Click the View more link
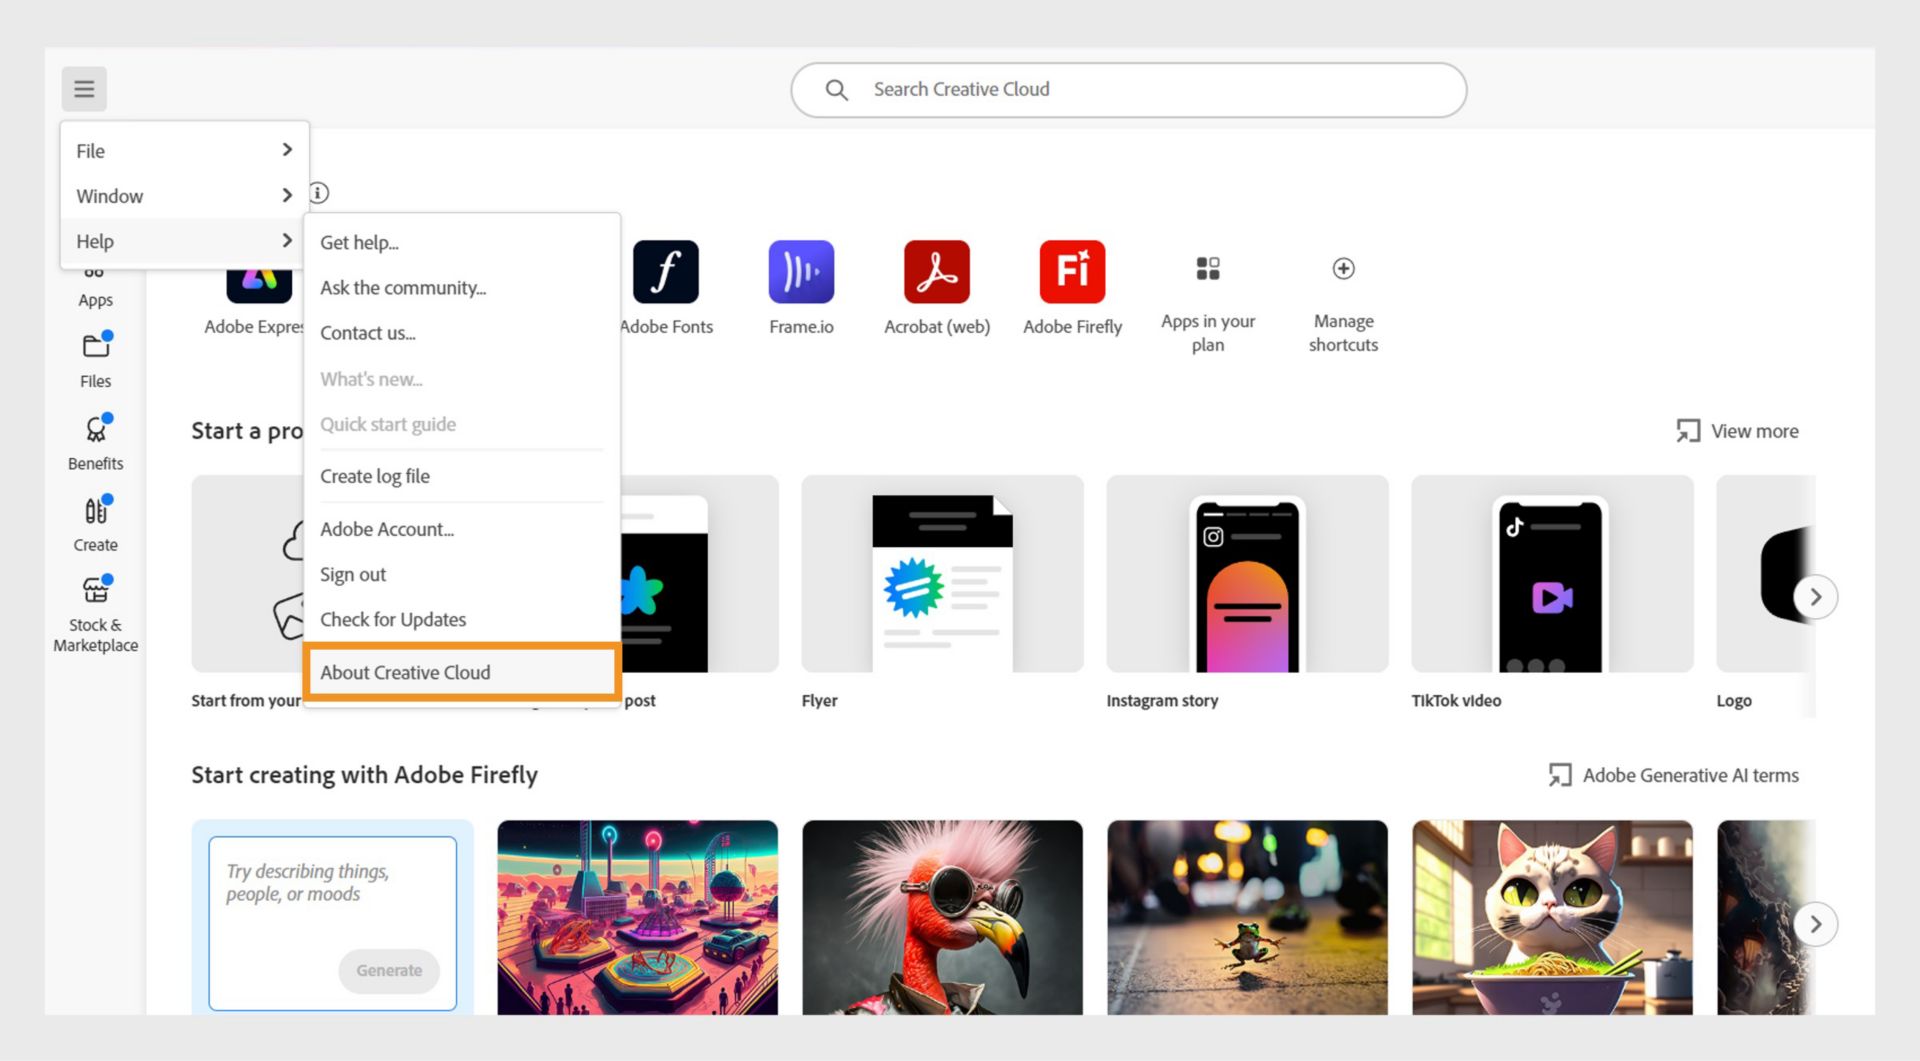 click(x=1754, y=431)
